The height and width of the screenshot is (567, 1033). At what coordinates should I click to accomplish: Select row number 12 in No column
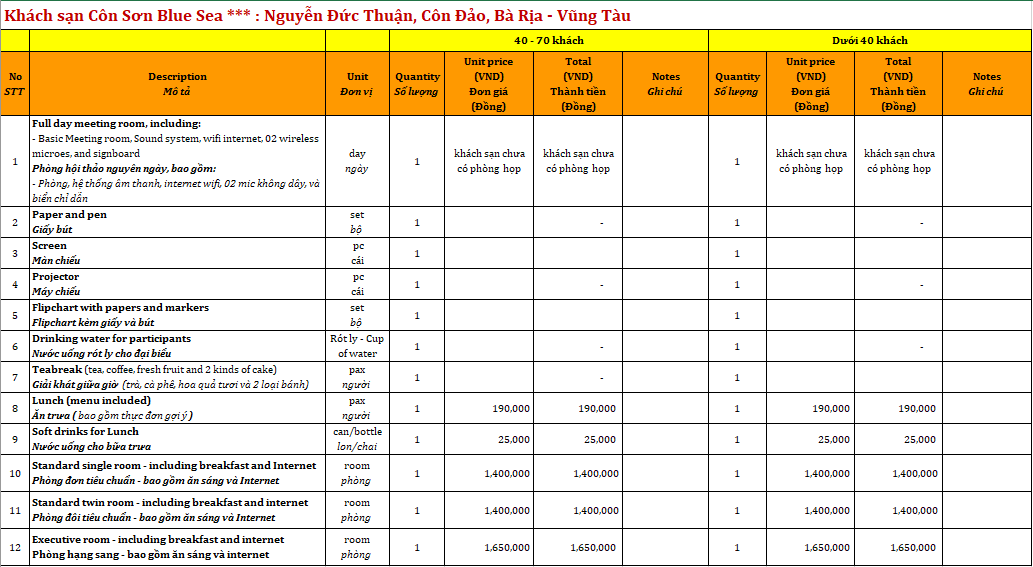14,547
